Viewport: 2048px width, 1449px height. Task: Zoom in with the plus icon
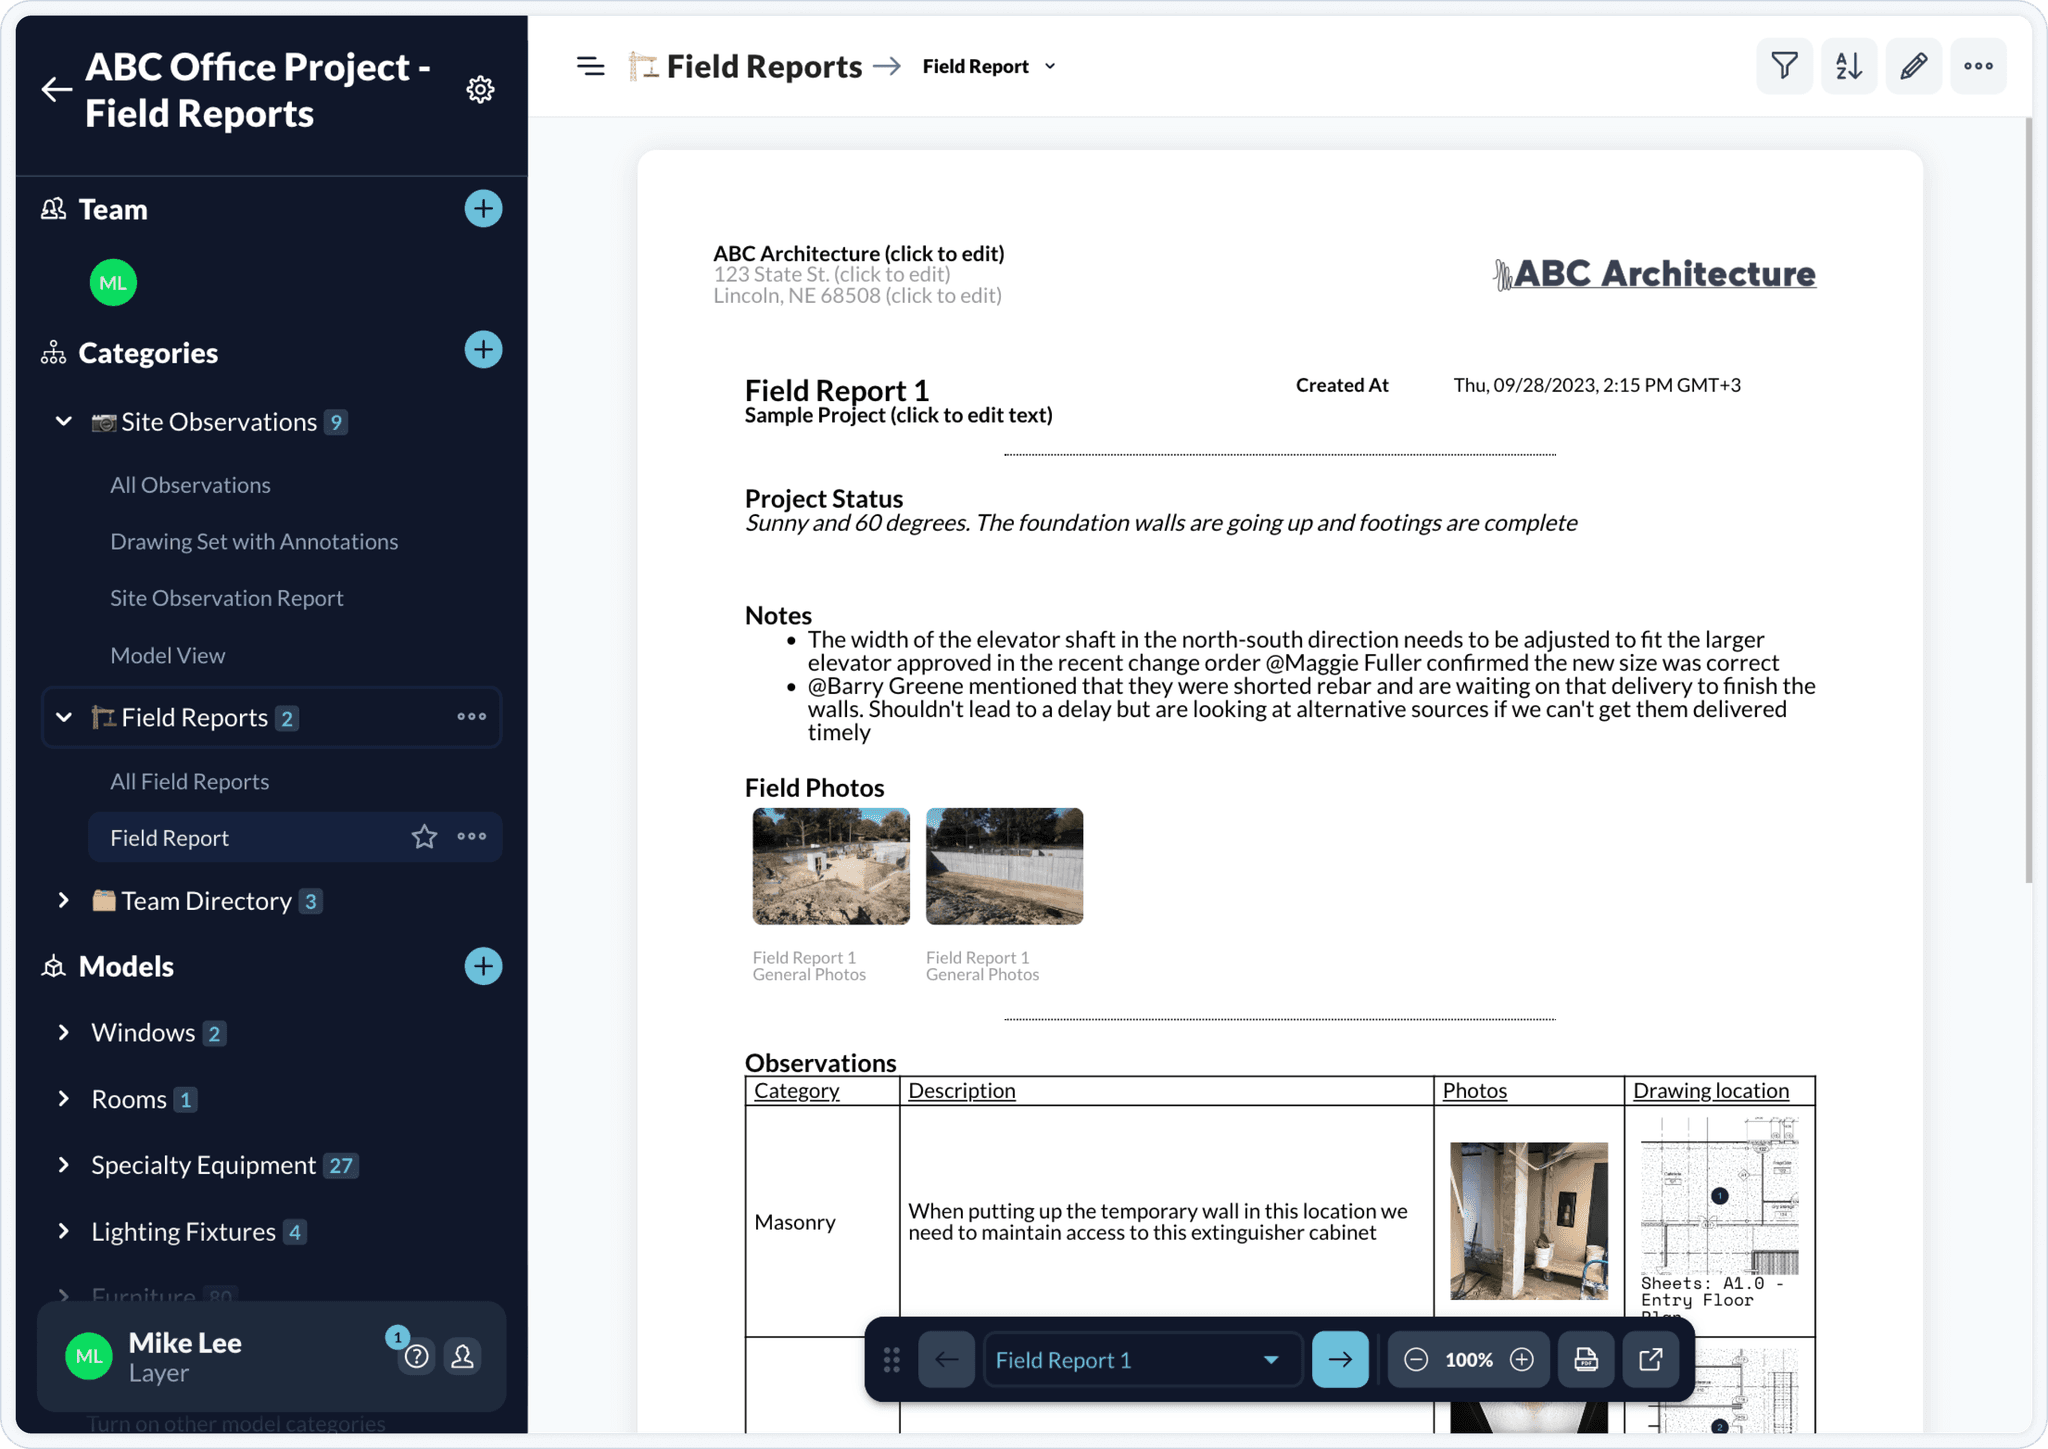pyautogui.click(x=1522, y=1360)
